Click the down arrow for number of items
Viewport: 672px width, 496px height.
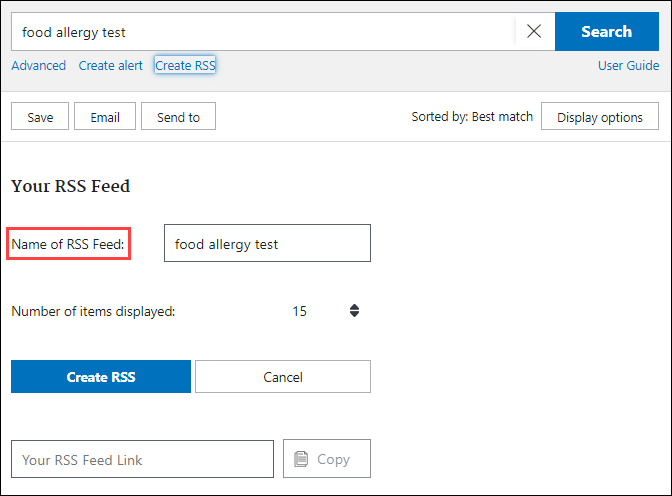pos(354,315)
